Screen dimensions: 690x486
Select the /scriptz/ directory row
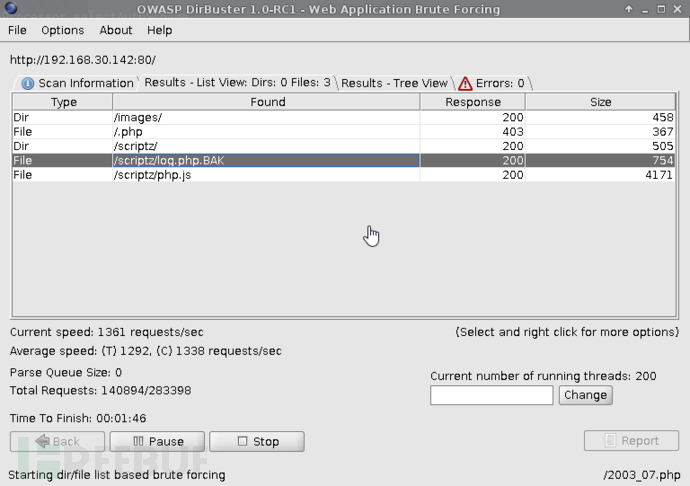(344, 146)
